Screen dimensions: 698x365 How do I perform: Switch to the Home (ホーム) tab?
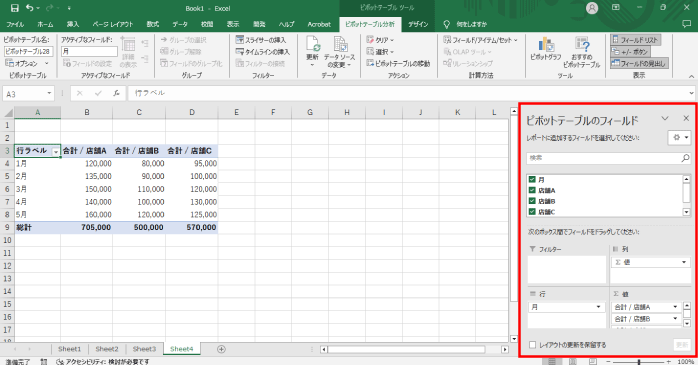45,24
